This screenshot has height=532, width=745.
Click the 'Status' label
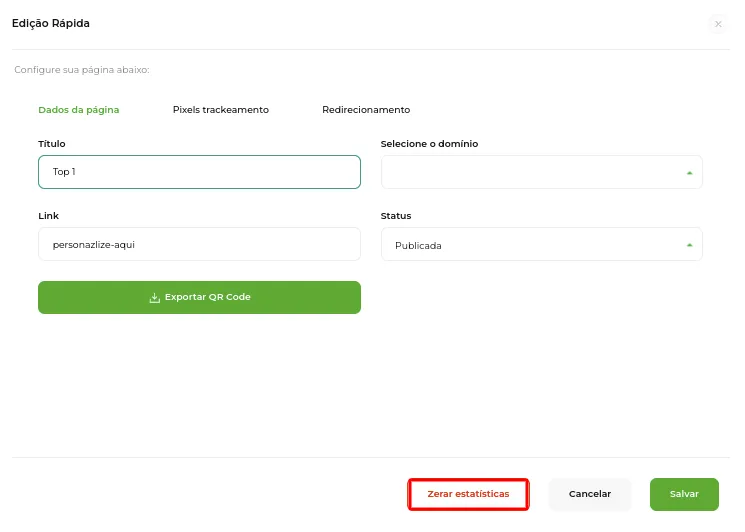396,216
